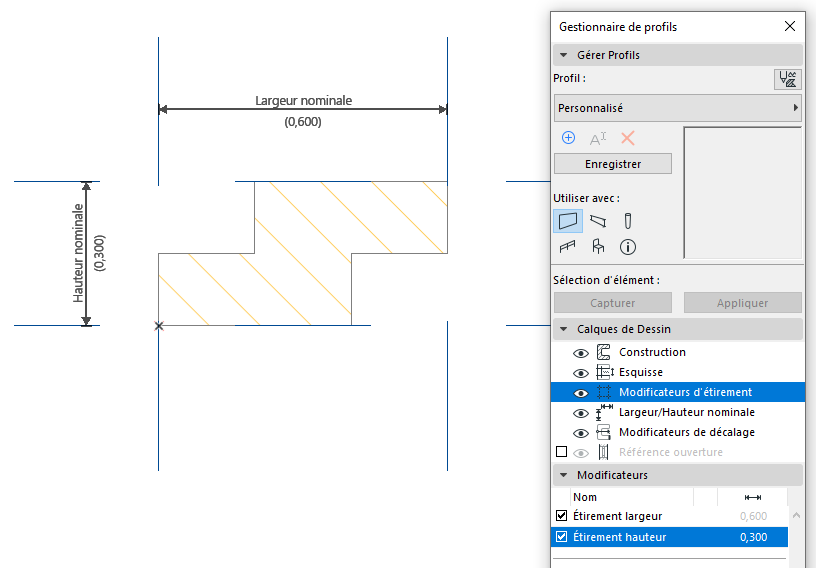Click the Esquisse layer icon
This screenshot has width=816, height=568.
tap(605, 372)
